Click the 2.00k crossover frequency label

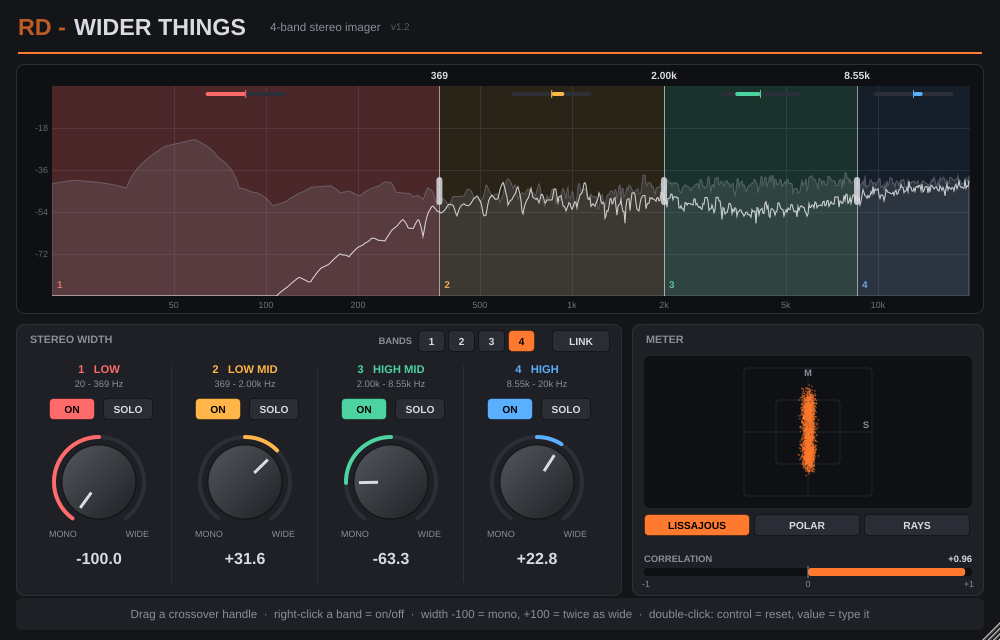(x=664, y=75)
